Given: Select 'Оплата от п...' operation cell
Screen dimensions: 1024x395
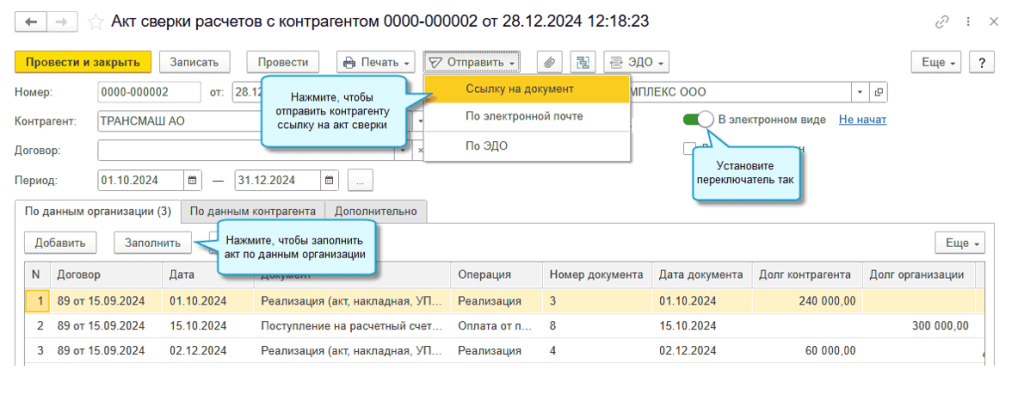Looking at the screenshot, I should 496,326.
